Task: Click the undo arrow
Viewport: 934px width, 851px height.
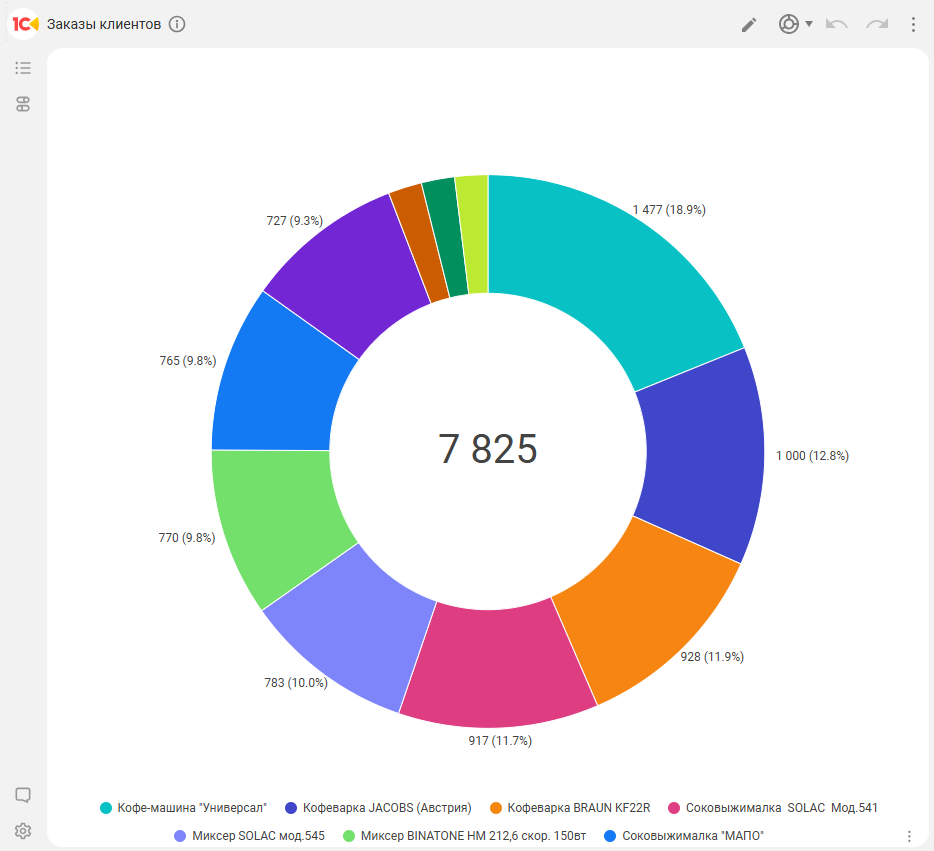Action: 836,24
